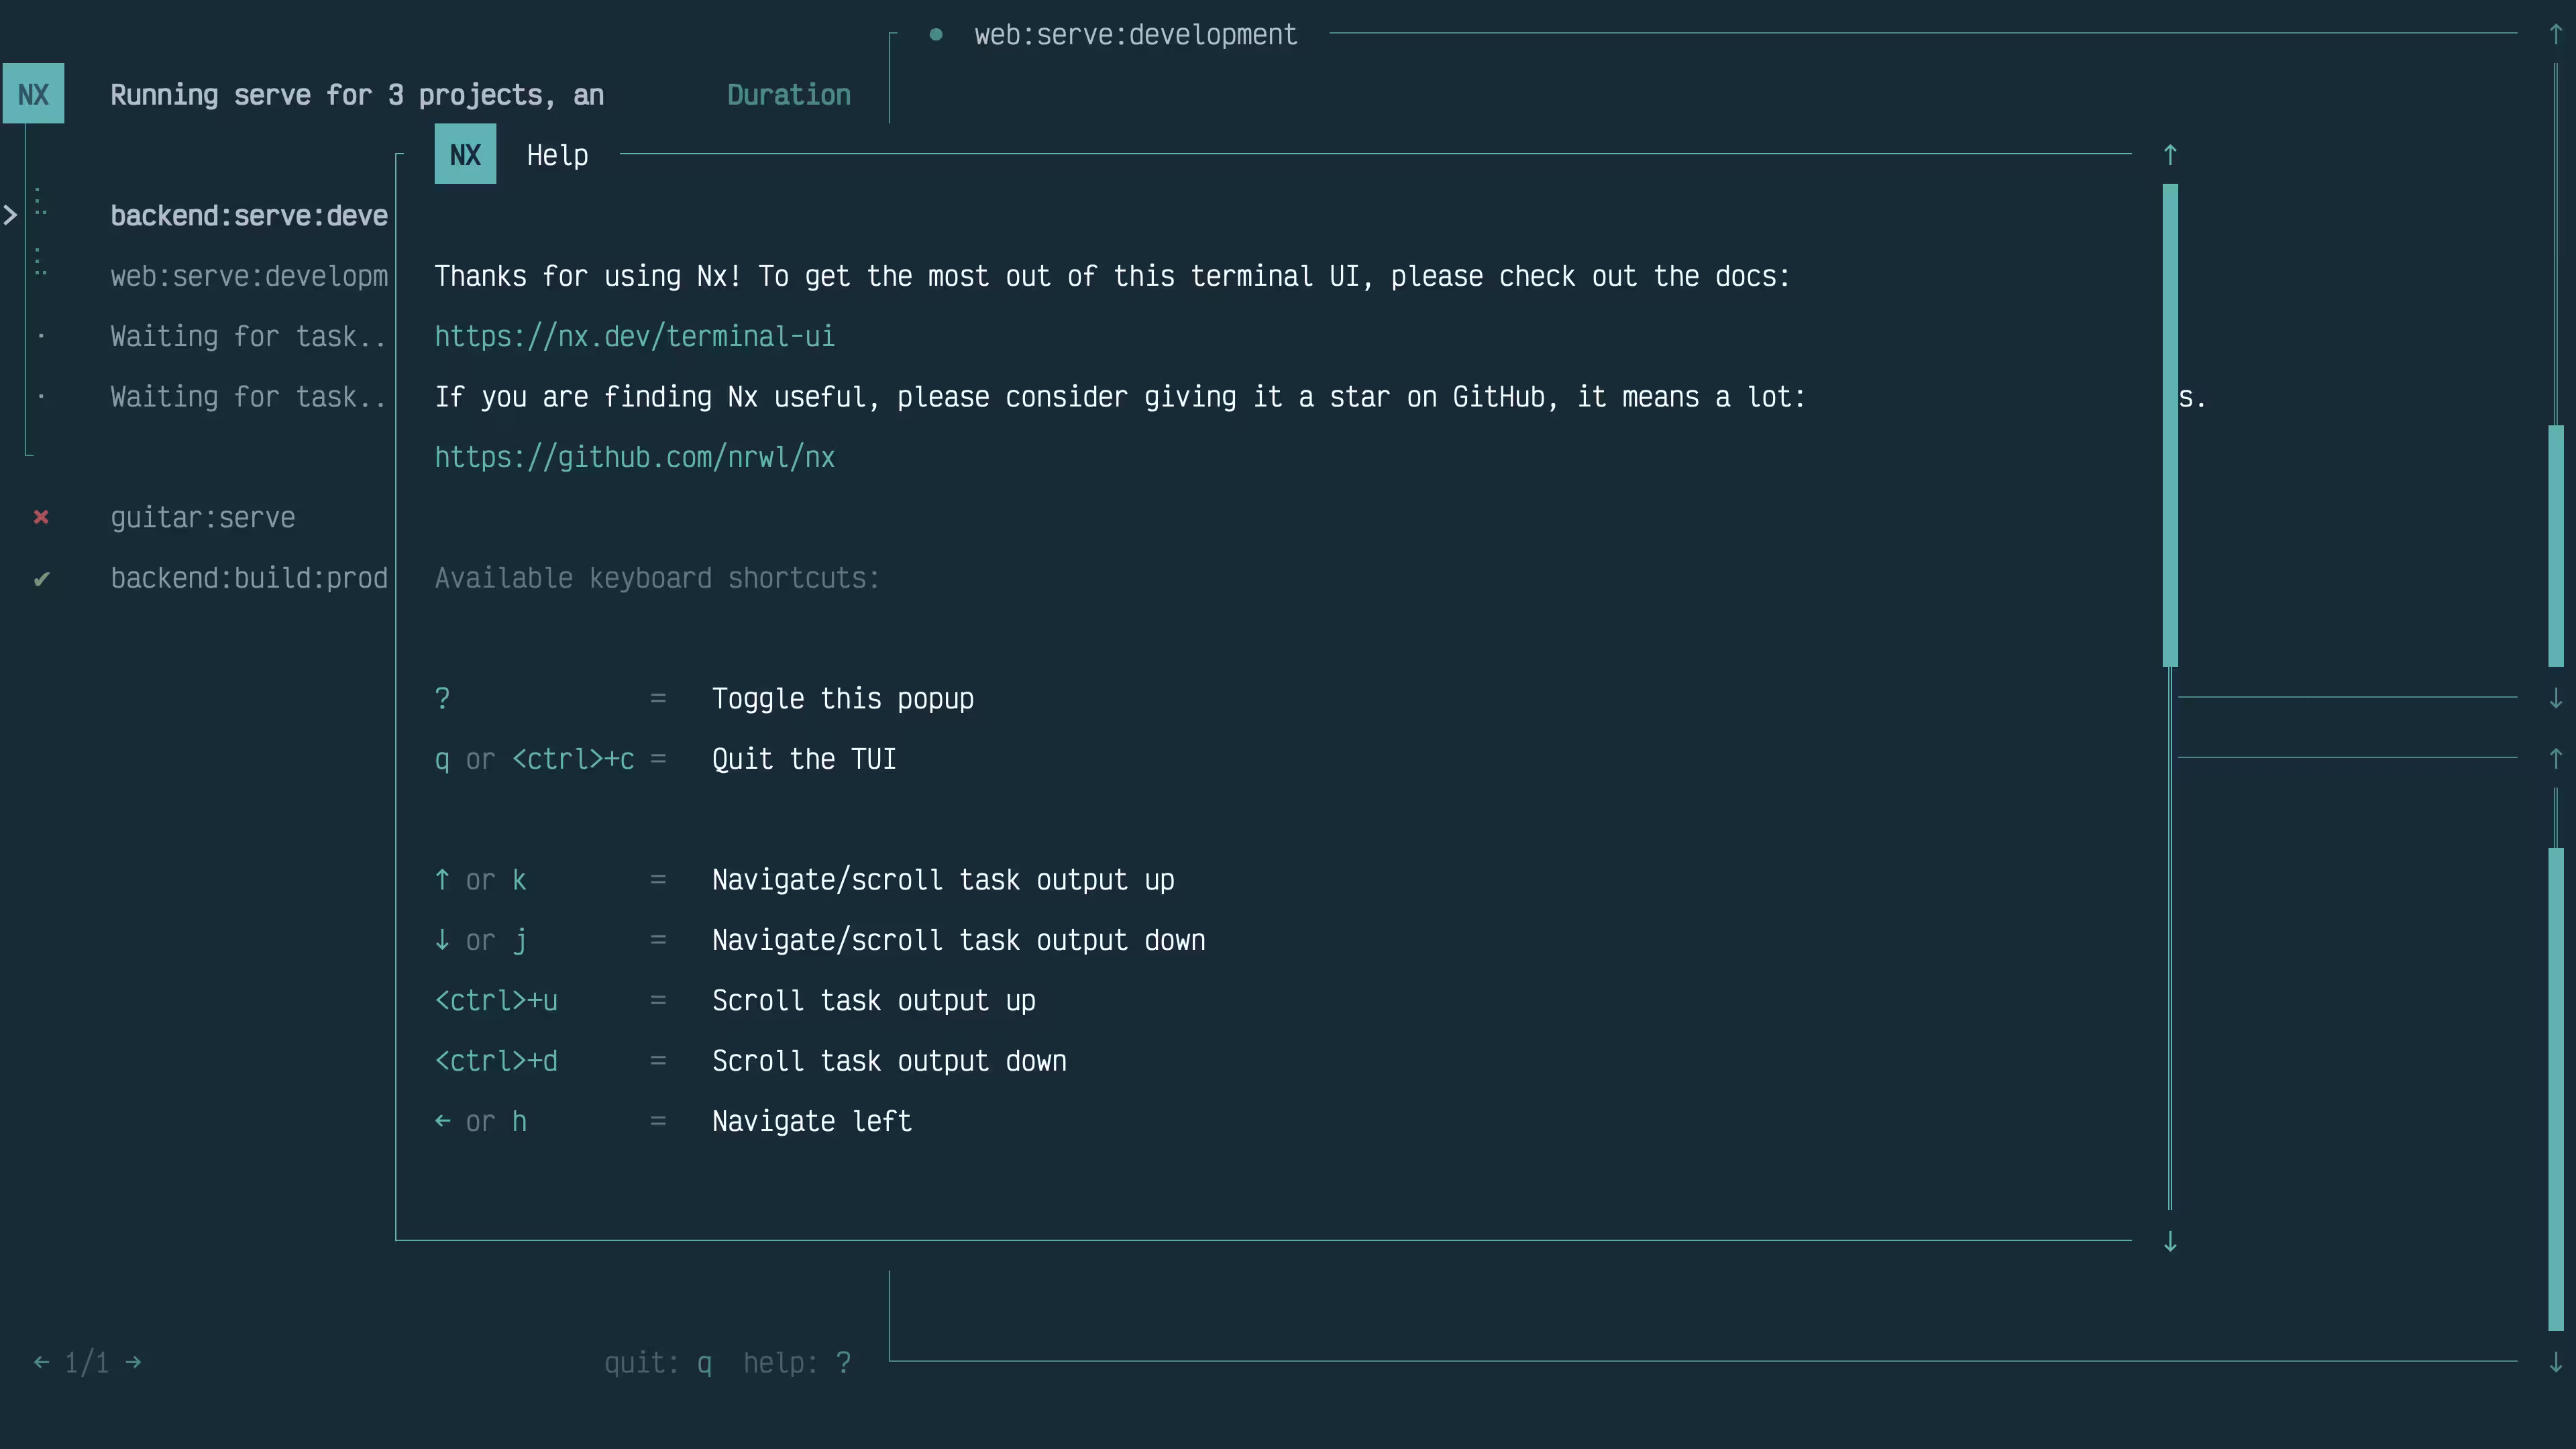The width and height of the screenshot is (2576, 1449).
Task: Select the backend:build:prod task
Action: (248, 578)
